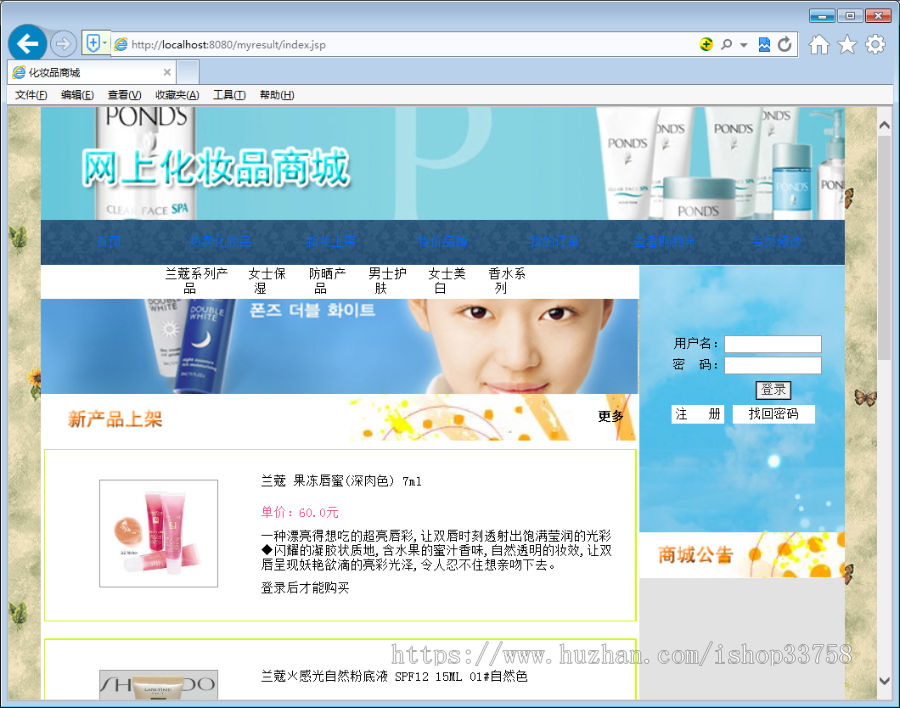Screen dimensions: 900x708
Task: Click the 用户名 username input field
Action: pyautogui.click(x=772, y=343)
